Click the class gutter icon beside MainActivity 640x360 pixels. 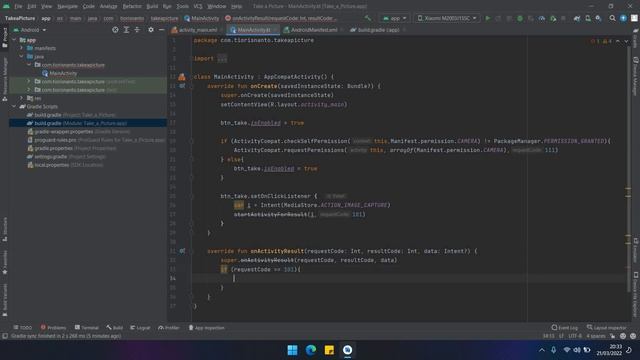coord(182,77)
